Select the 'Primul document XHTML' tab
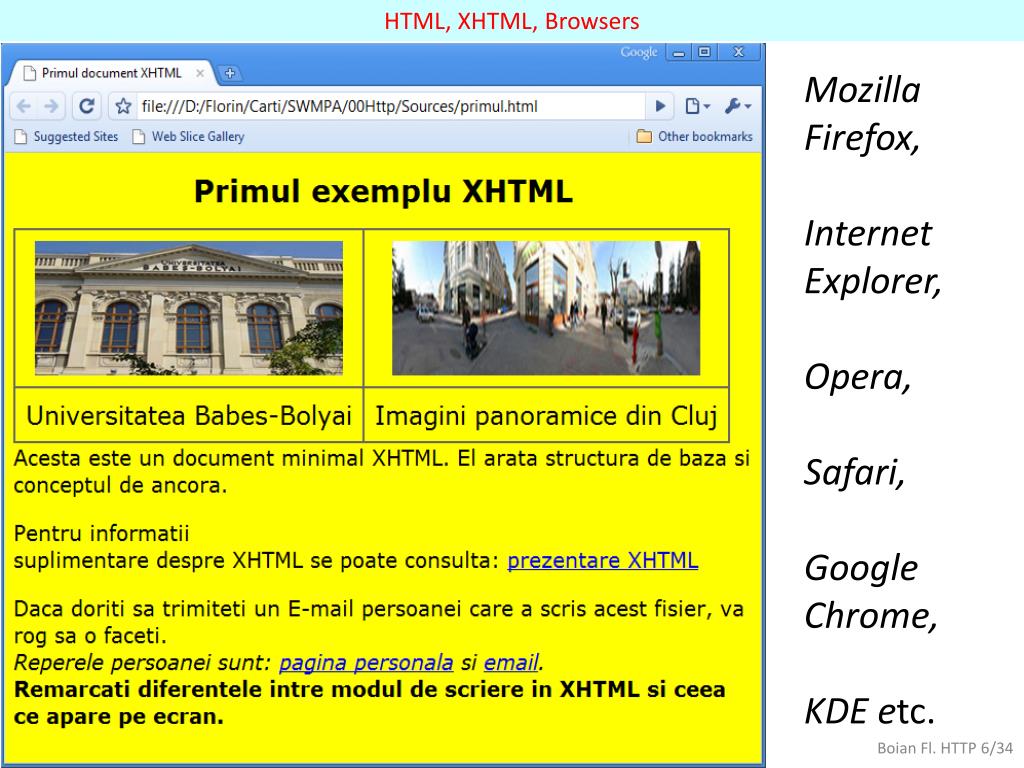This screenshot has height=768, width=1024. [x=111, y=73]
